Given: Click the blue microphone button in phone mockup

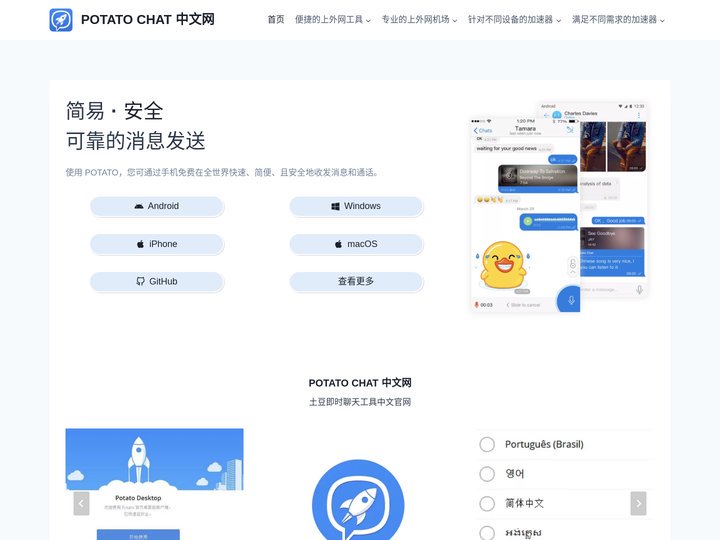Looking at the screenshot, I should pos(569,300).
